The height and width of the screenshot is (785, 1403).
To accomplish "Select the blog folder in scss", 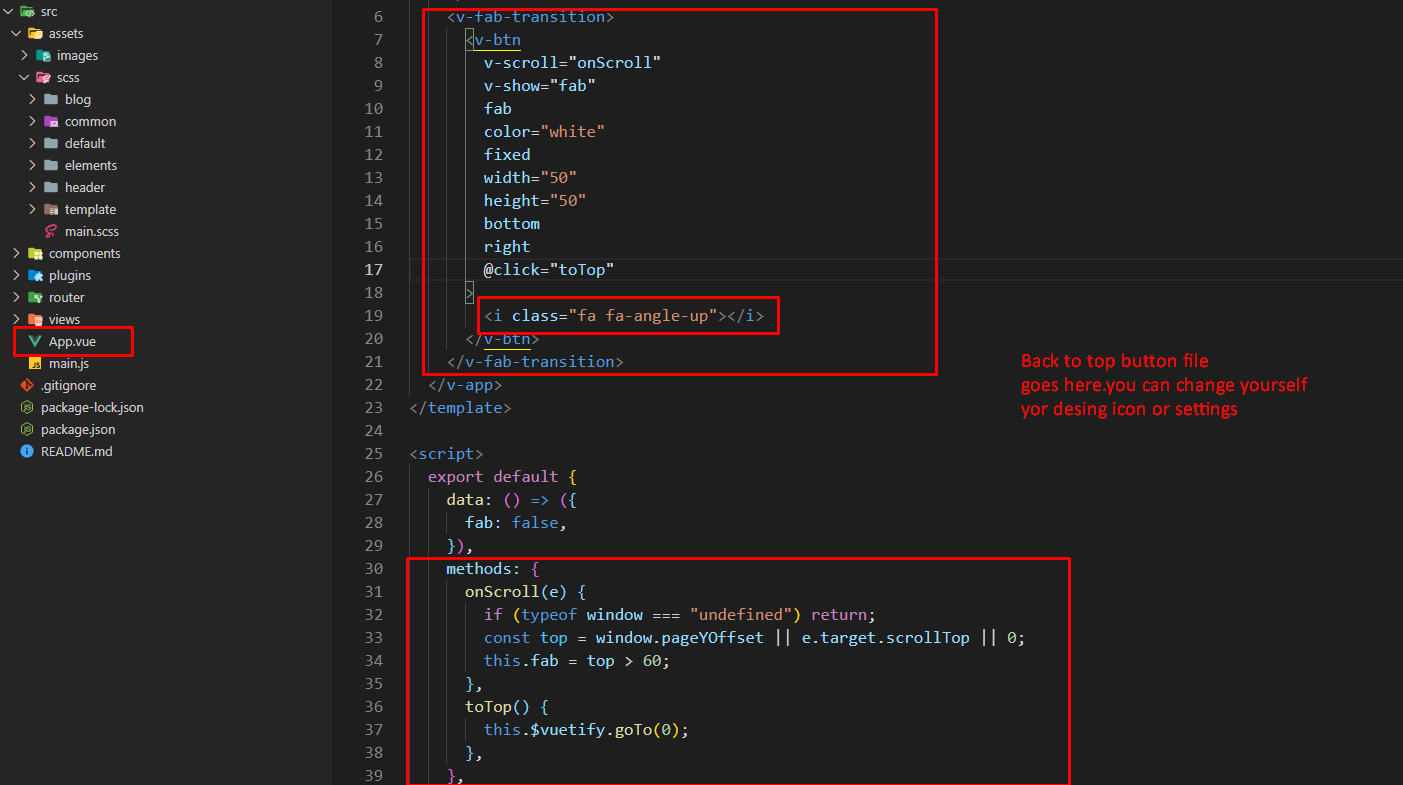I will click(77, 100).
